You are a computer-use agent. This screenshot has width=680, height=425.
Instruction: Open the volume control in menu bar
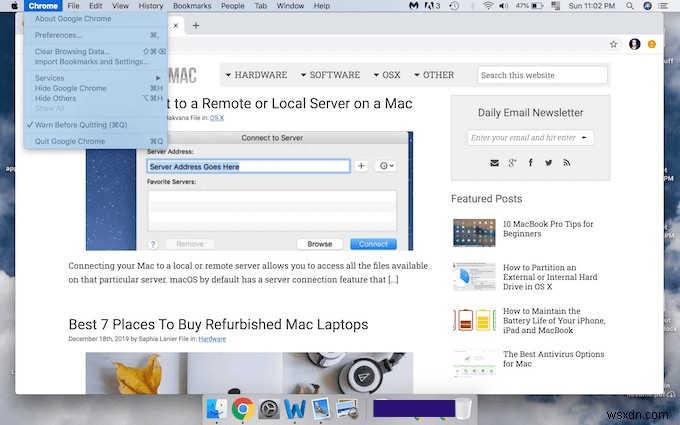503,6
